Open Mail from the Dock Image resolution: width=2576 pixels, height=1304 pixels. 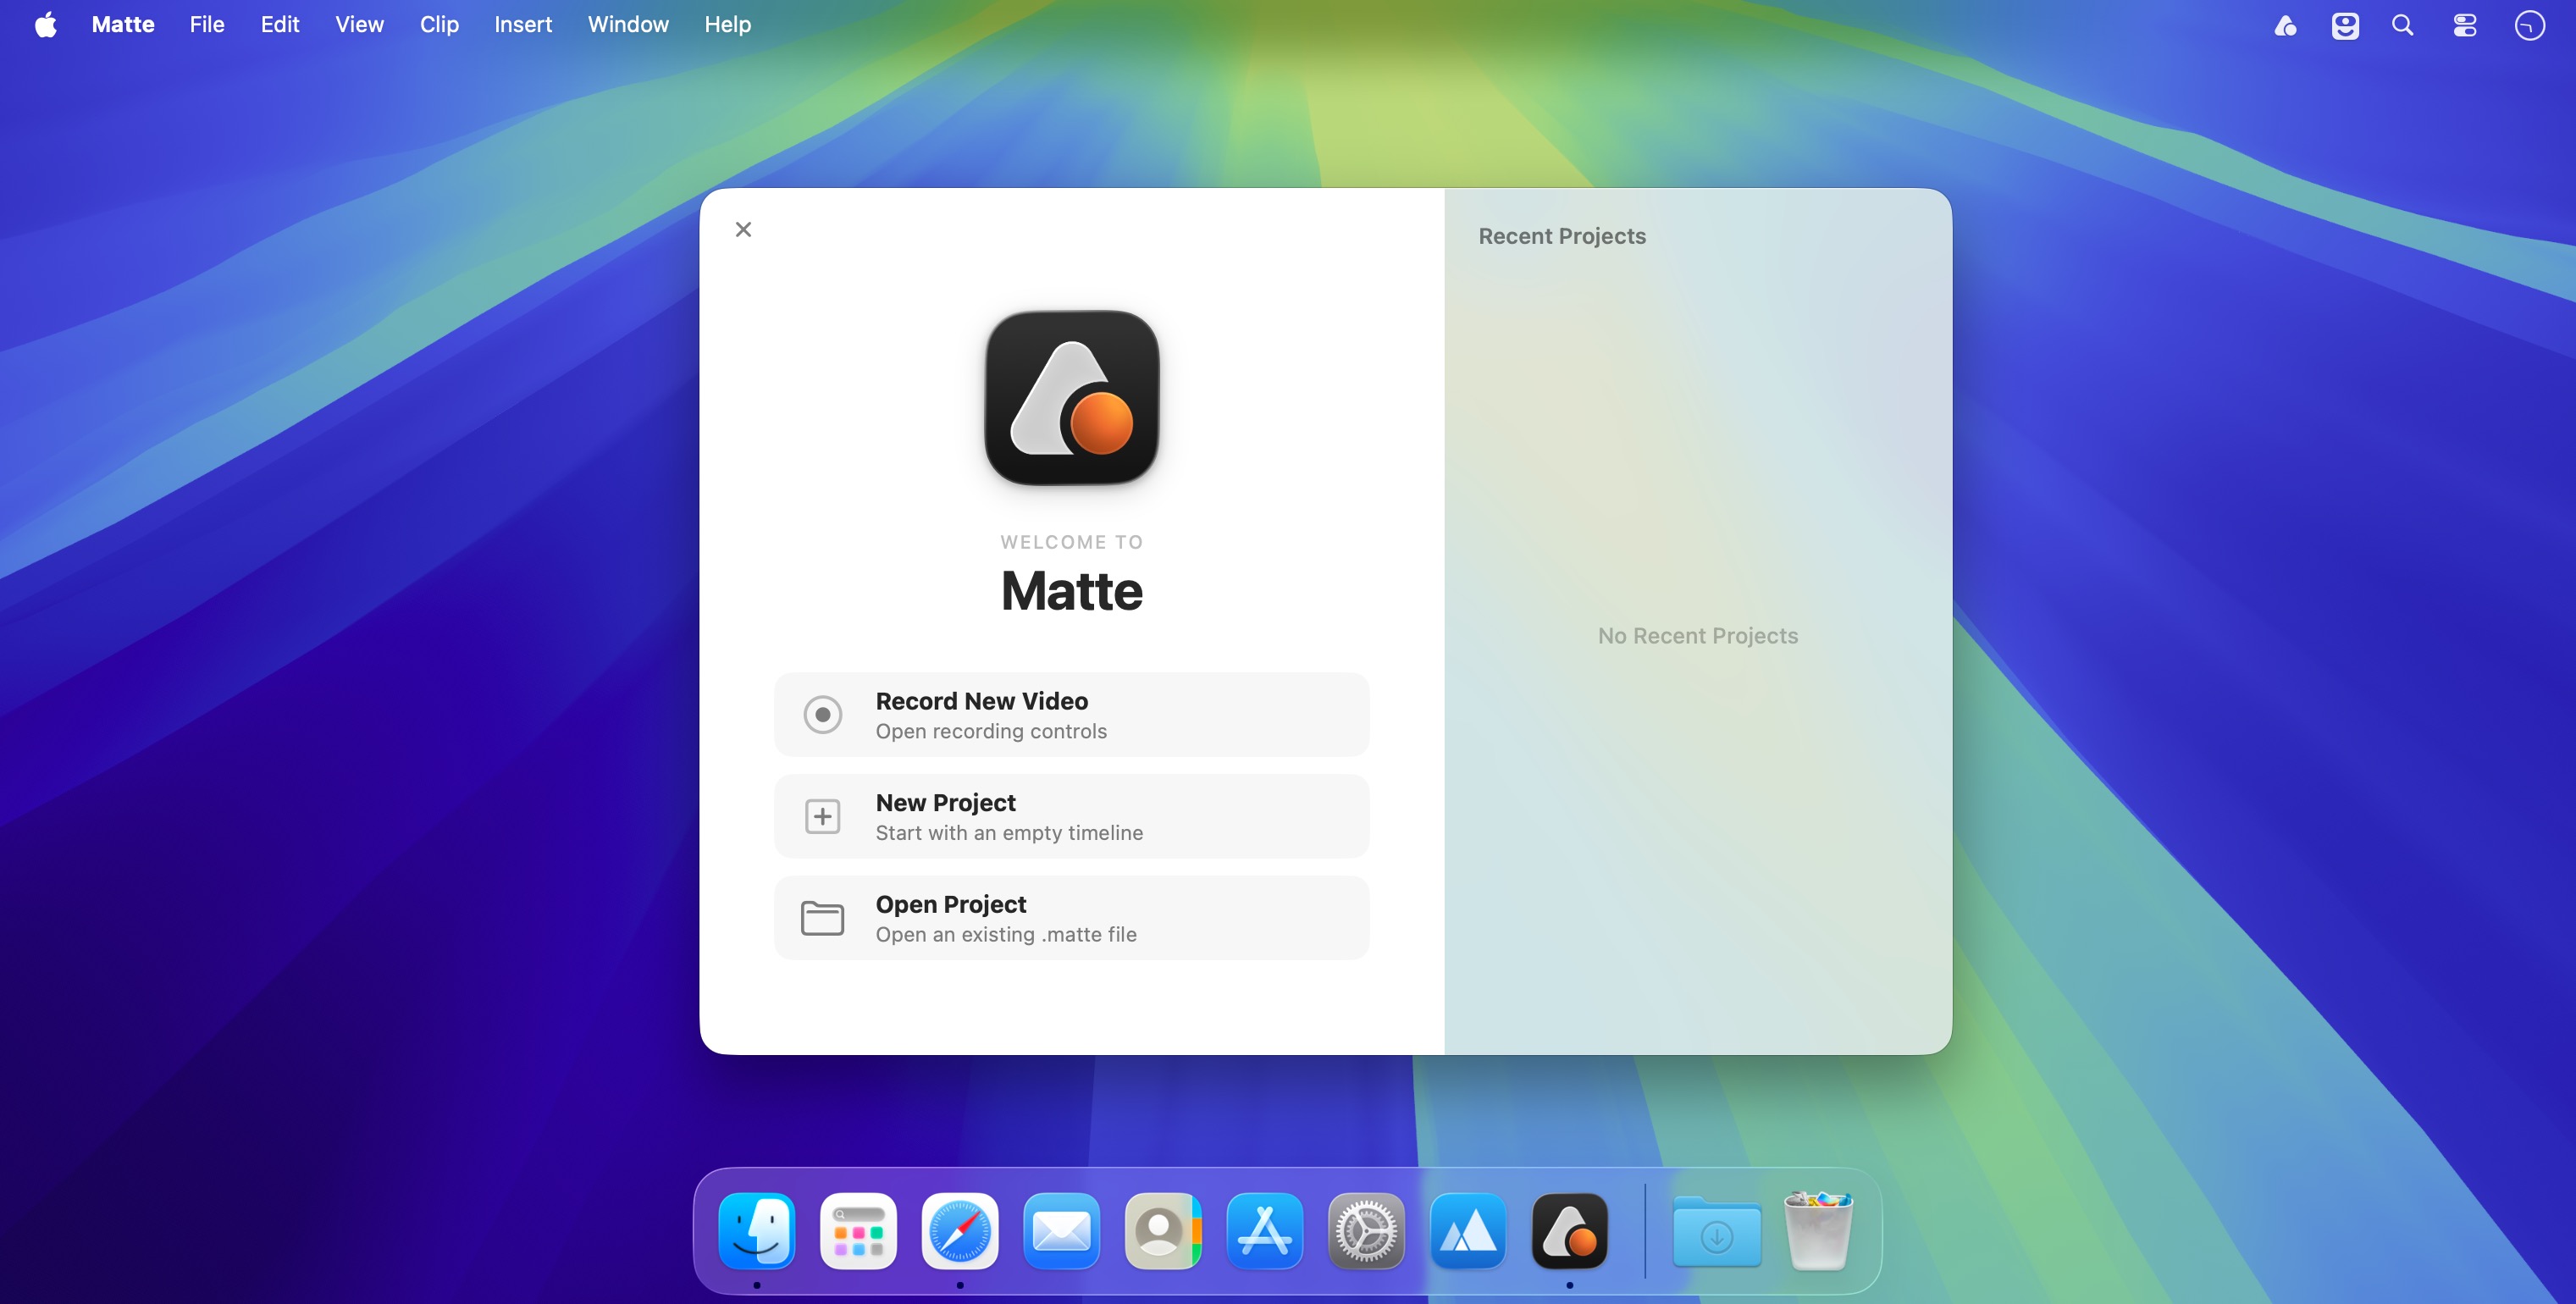coord(1061,1231)
